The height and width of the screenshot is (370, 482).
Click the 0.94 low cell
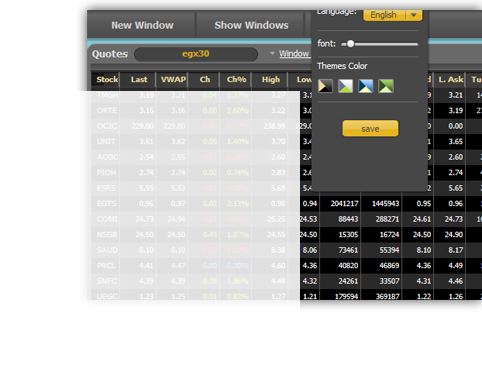(x=309, y=204)
